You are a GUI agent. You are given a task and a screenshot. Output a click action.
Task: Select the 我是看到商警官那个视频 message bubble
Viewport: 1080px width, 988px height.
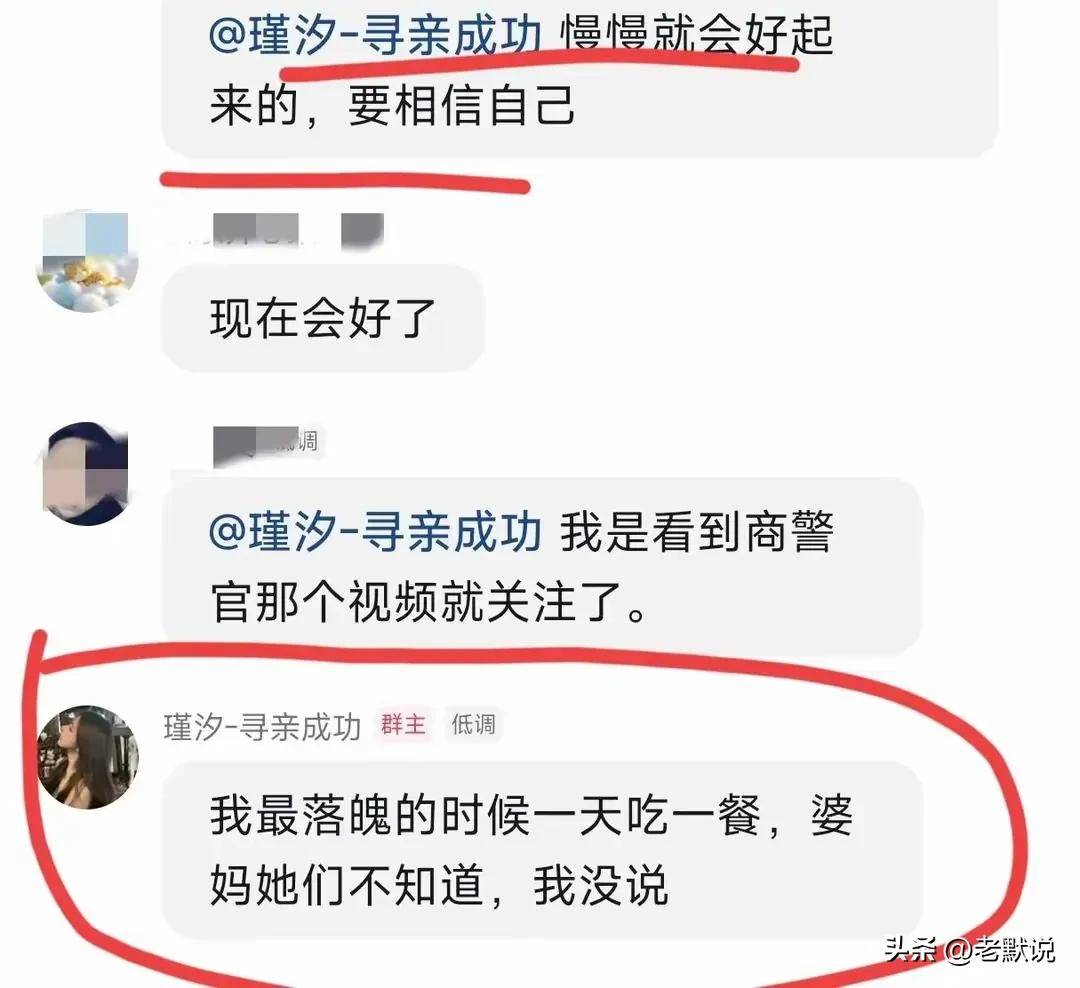pos(542,566)
